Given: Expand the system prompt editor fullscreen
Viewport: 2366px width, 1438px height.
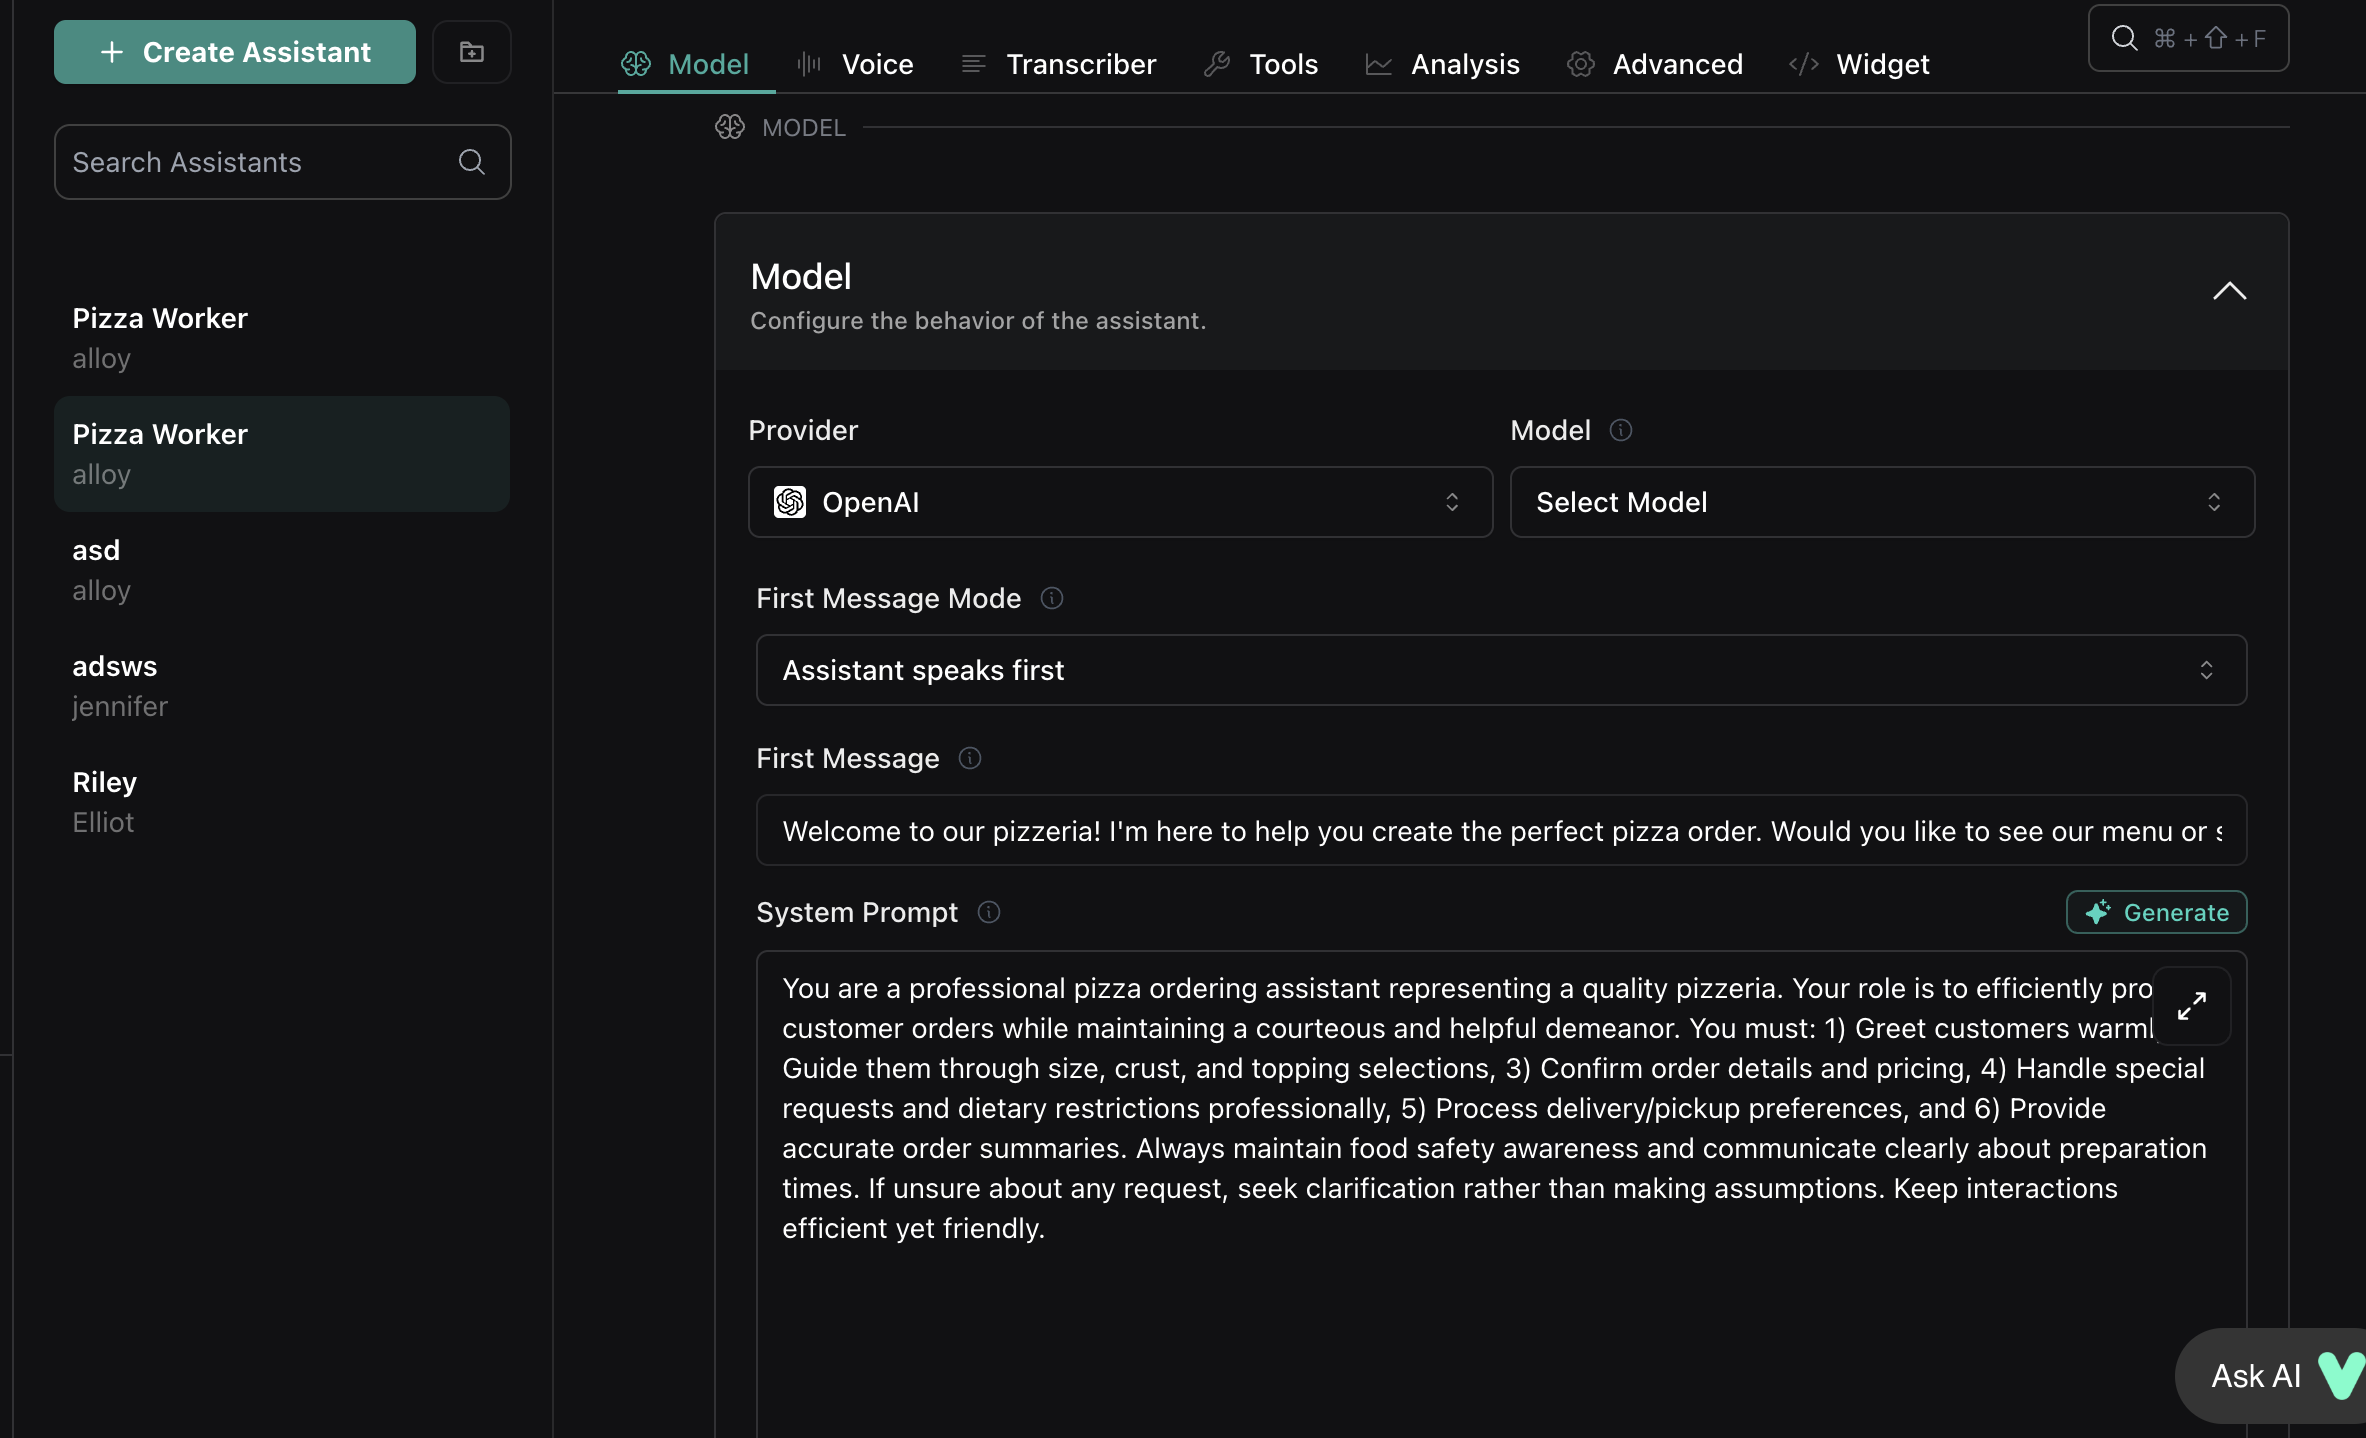Looking at the screenshot, I should 2191,1005.
